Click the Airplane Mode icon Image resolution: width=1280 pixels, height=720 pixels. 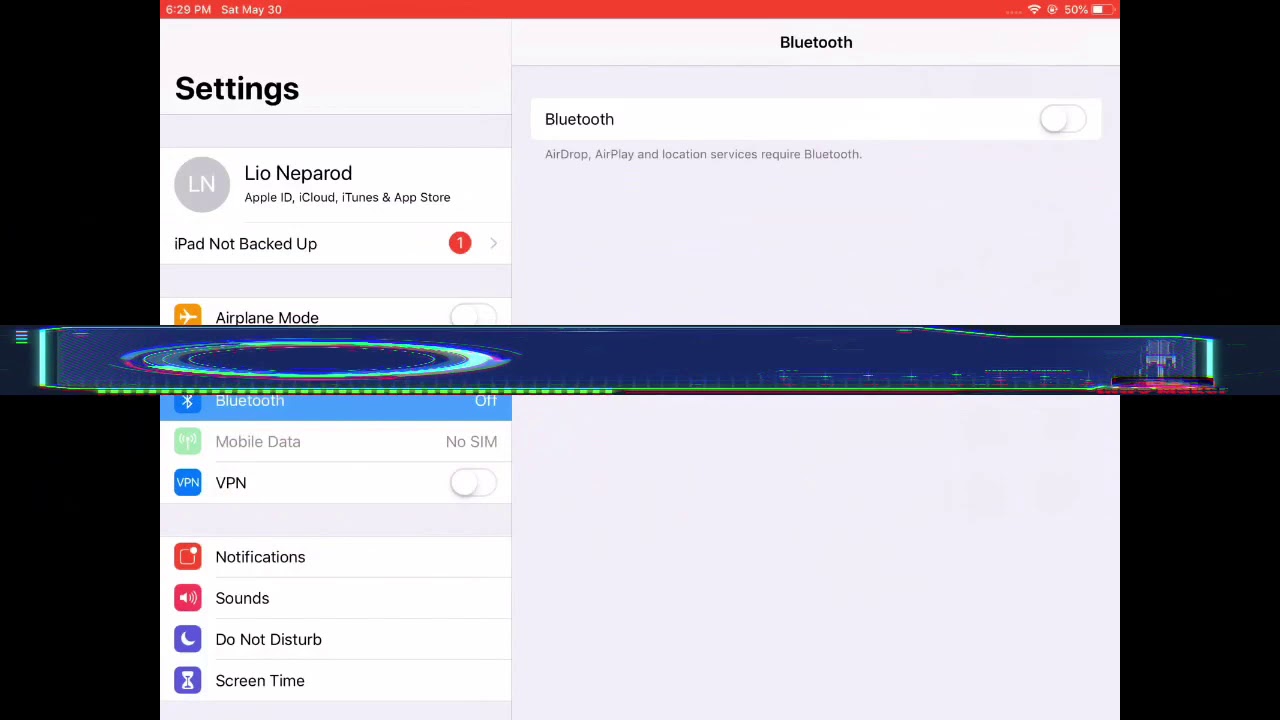[188, 316]
